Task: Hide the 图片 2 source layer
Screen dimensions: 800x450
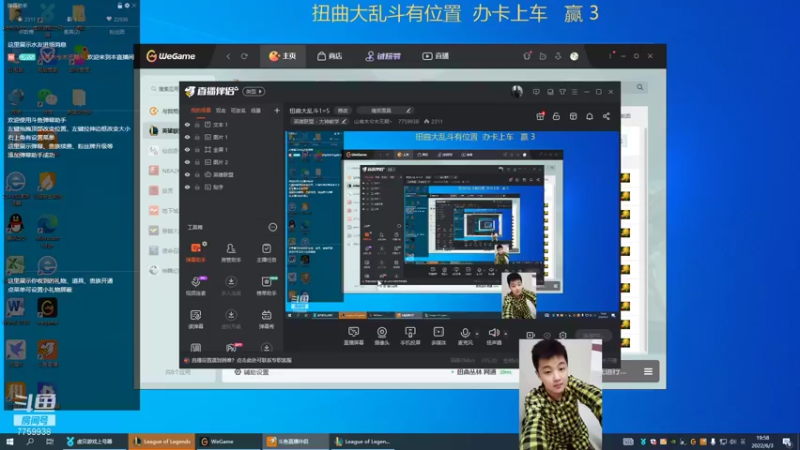Action: 187,162
